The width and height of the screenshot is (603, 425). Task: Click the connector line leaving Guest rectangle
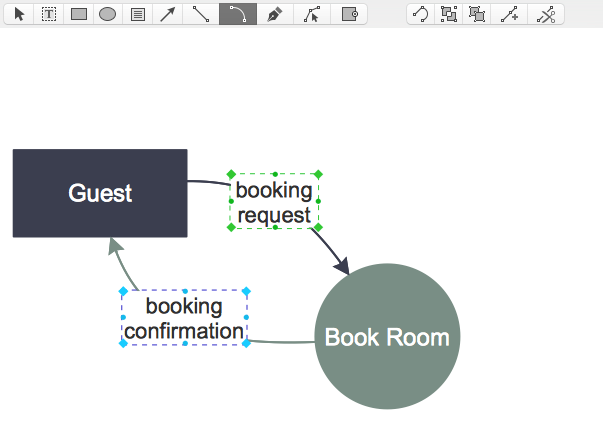[209, 182]
